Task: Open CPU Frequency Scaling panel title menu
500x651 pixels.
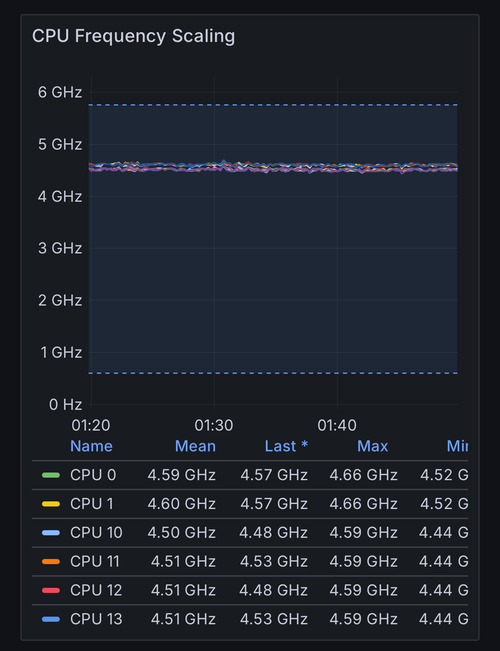Action: 133,36
